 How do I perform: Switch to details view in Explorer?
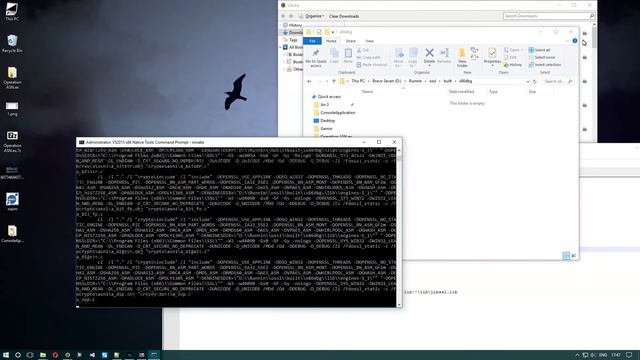[x=566, y=256]
